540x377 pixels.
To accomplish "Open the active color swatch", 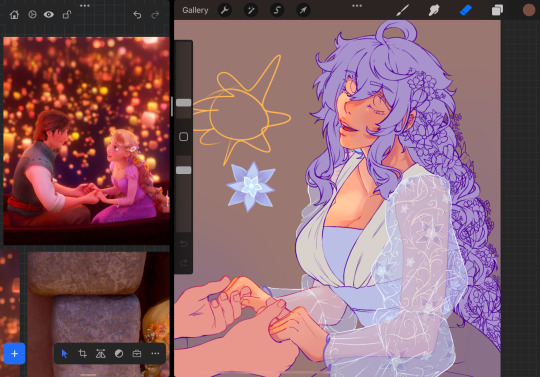I will [x=529, y=10].
